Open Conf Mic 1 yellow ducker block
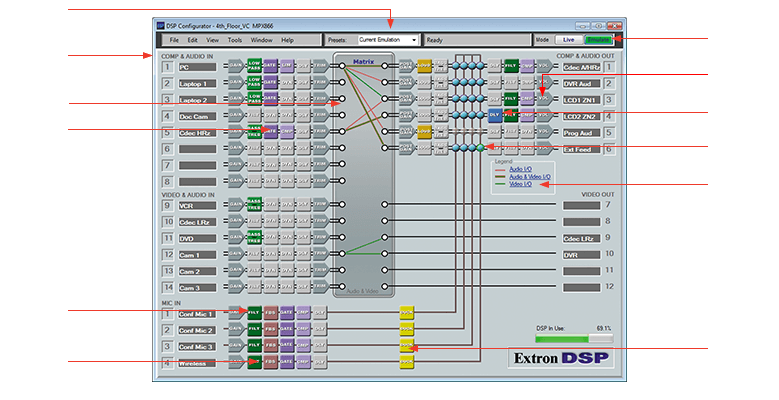 (x=407, y=313)
